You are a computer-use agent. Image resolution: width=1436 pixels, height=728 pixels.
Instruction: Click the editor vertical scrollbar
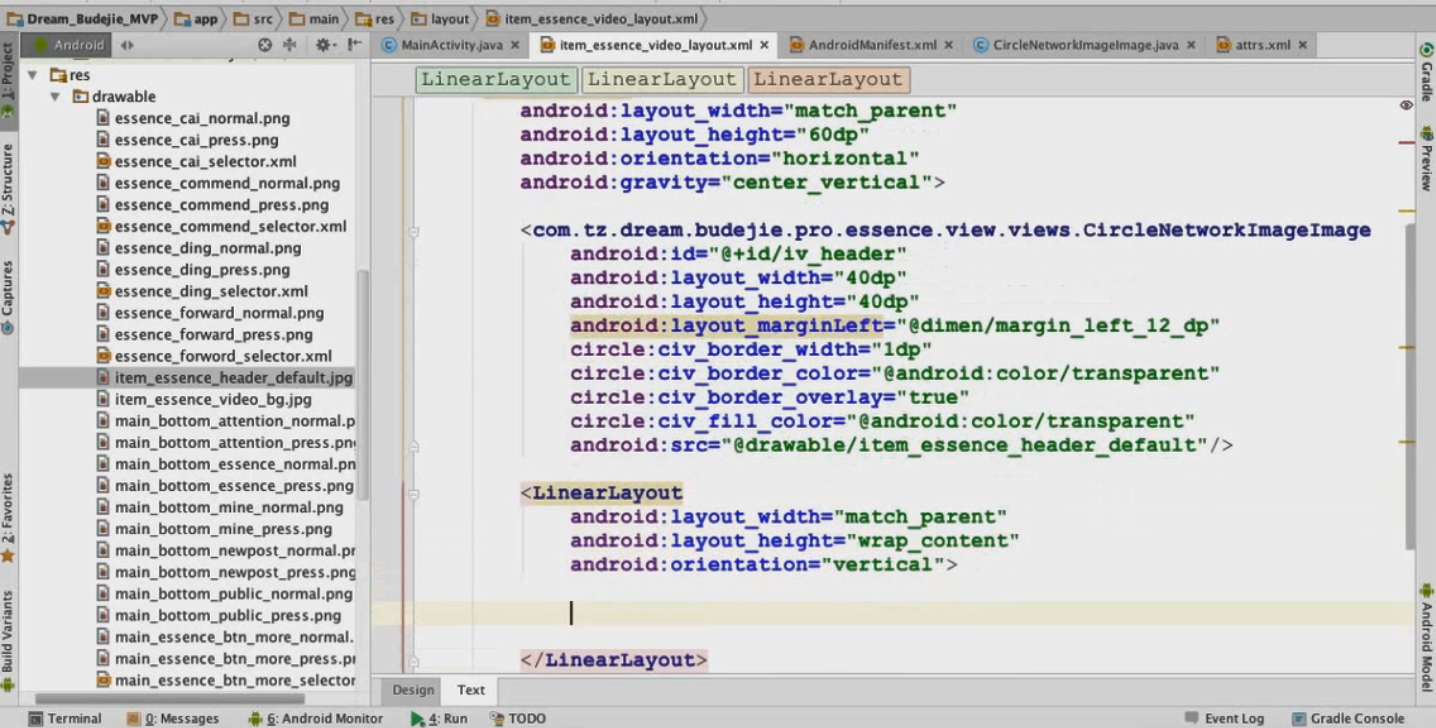pyautogui.click(x=1410, y=385)
